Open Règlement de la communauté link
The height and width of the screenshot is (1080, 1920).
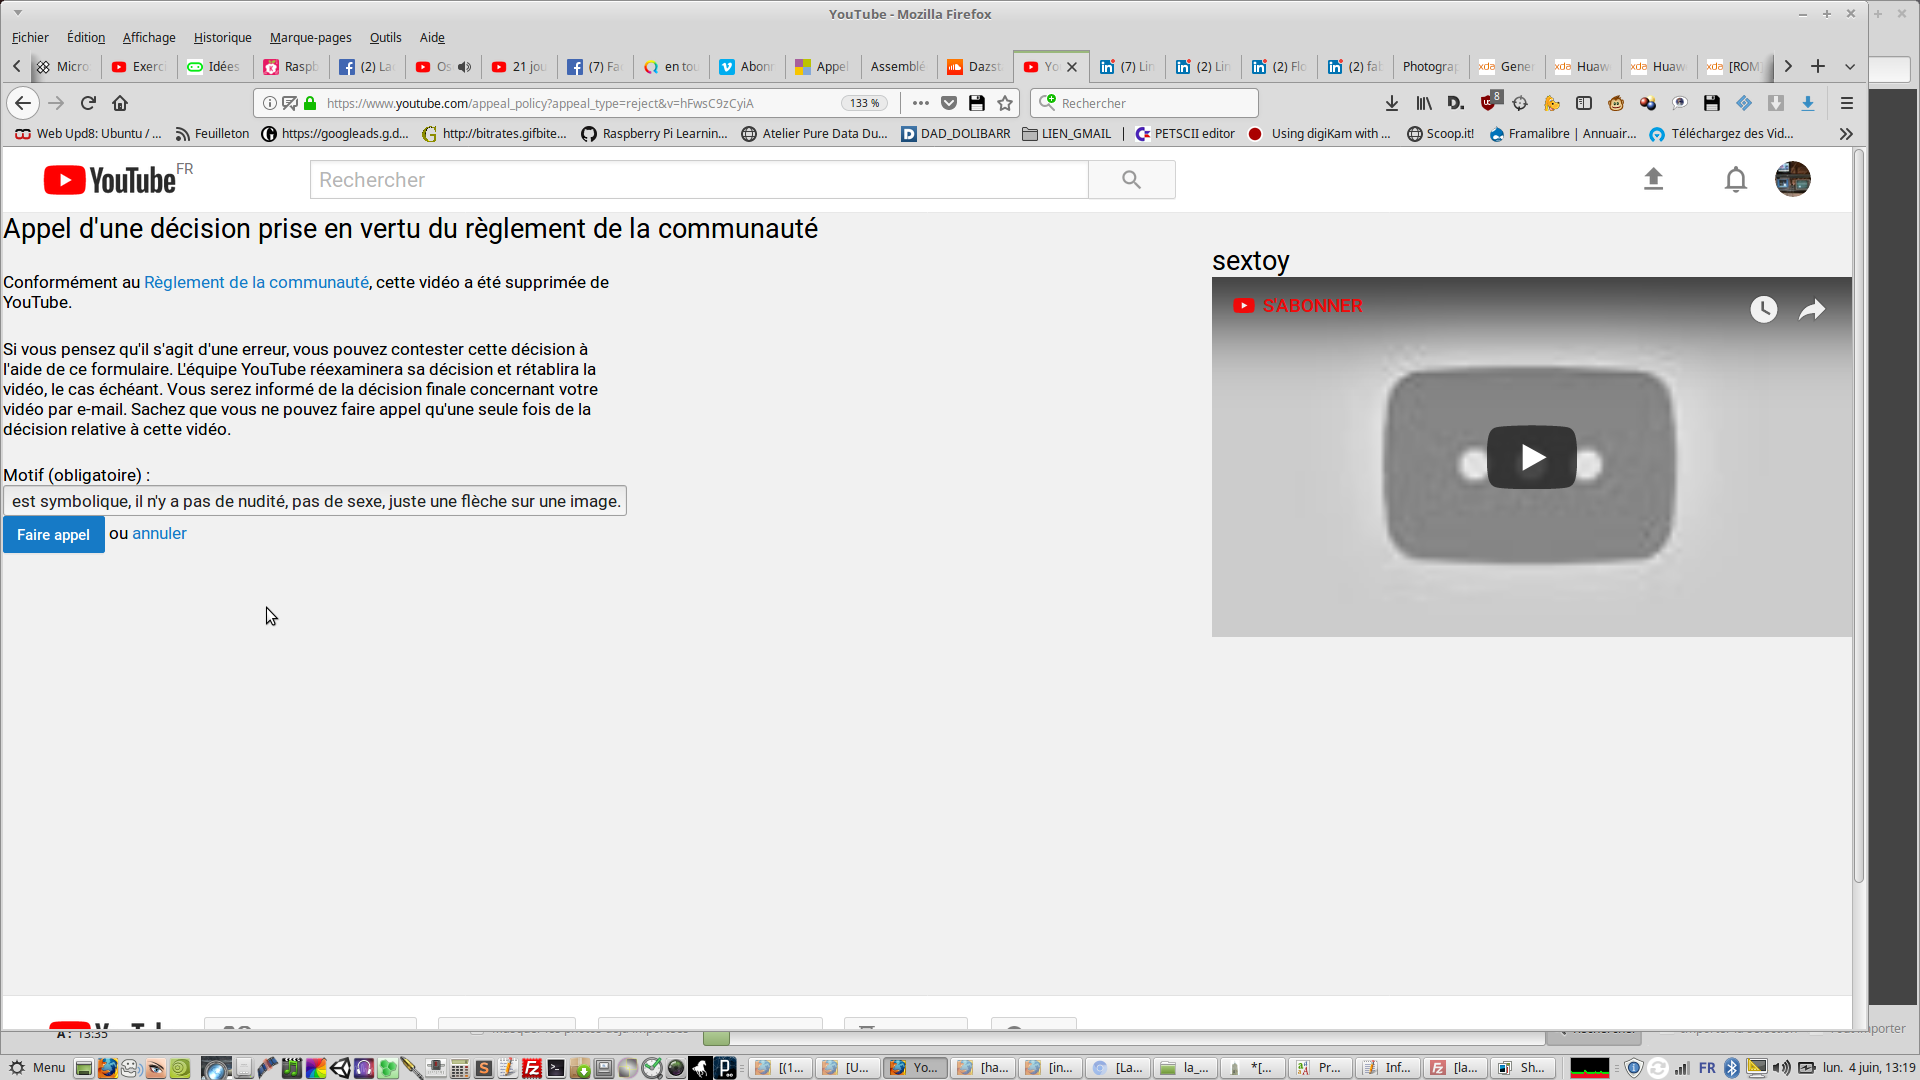(x=256, y=283)
